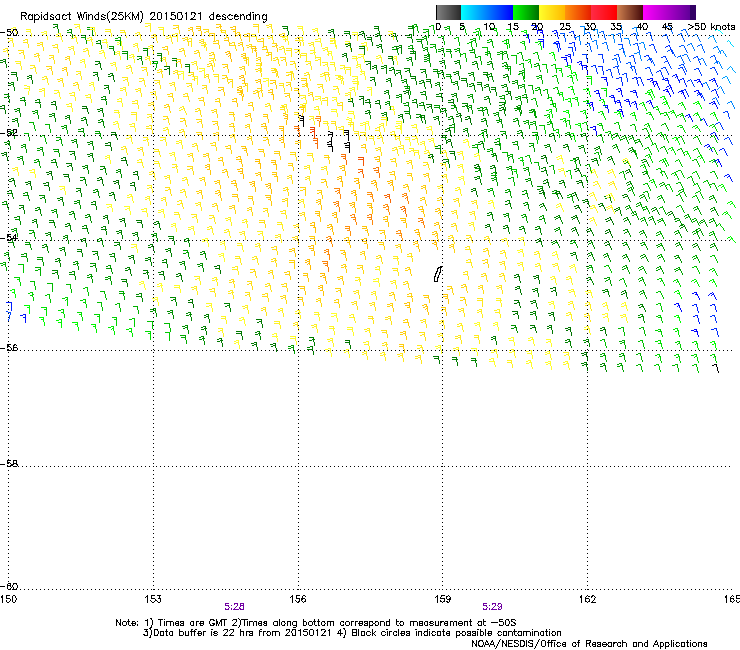Viewport: 740px width, 650px height.
Task: Click the black island outline near 159 longitude
Action: 437,274
